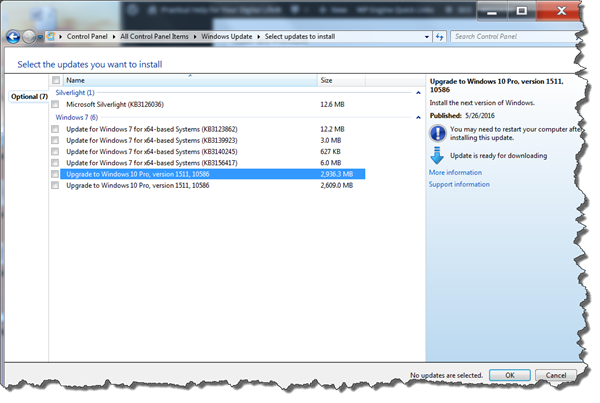Maximize the Windows Update window

(x=522, y=11)
